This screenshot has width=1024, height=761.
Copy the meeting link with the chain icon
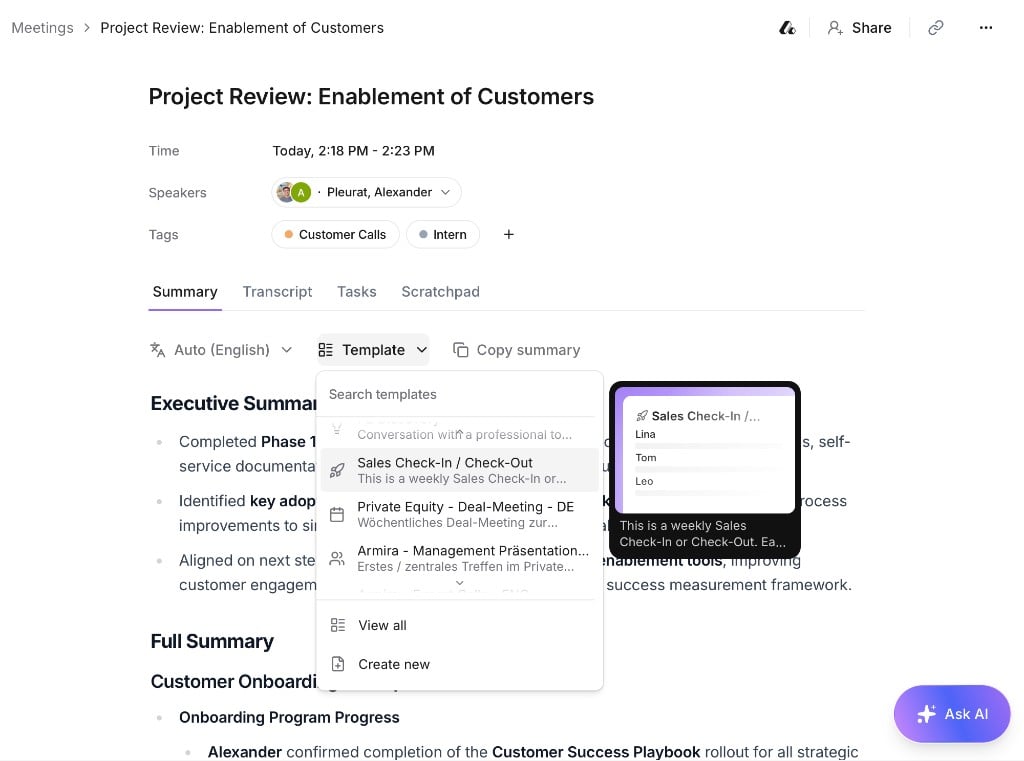[x=936, y=27]
